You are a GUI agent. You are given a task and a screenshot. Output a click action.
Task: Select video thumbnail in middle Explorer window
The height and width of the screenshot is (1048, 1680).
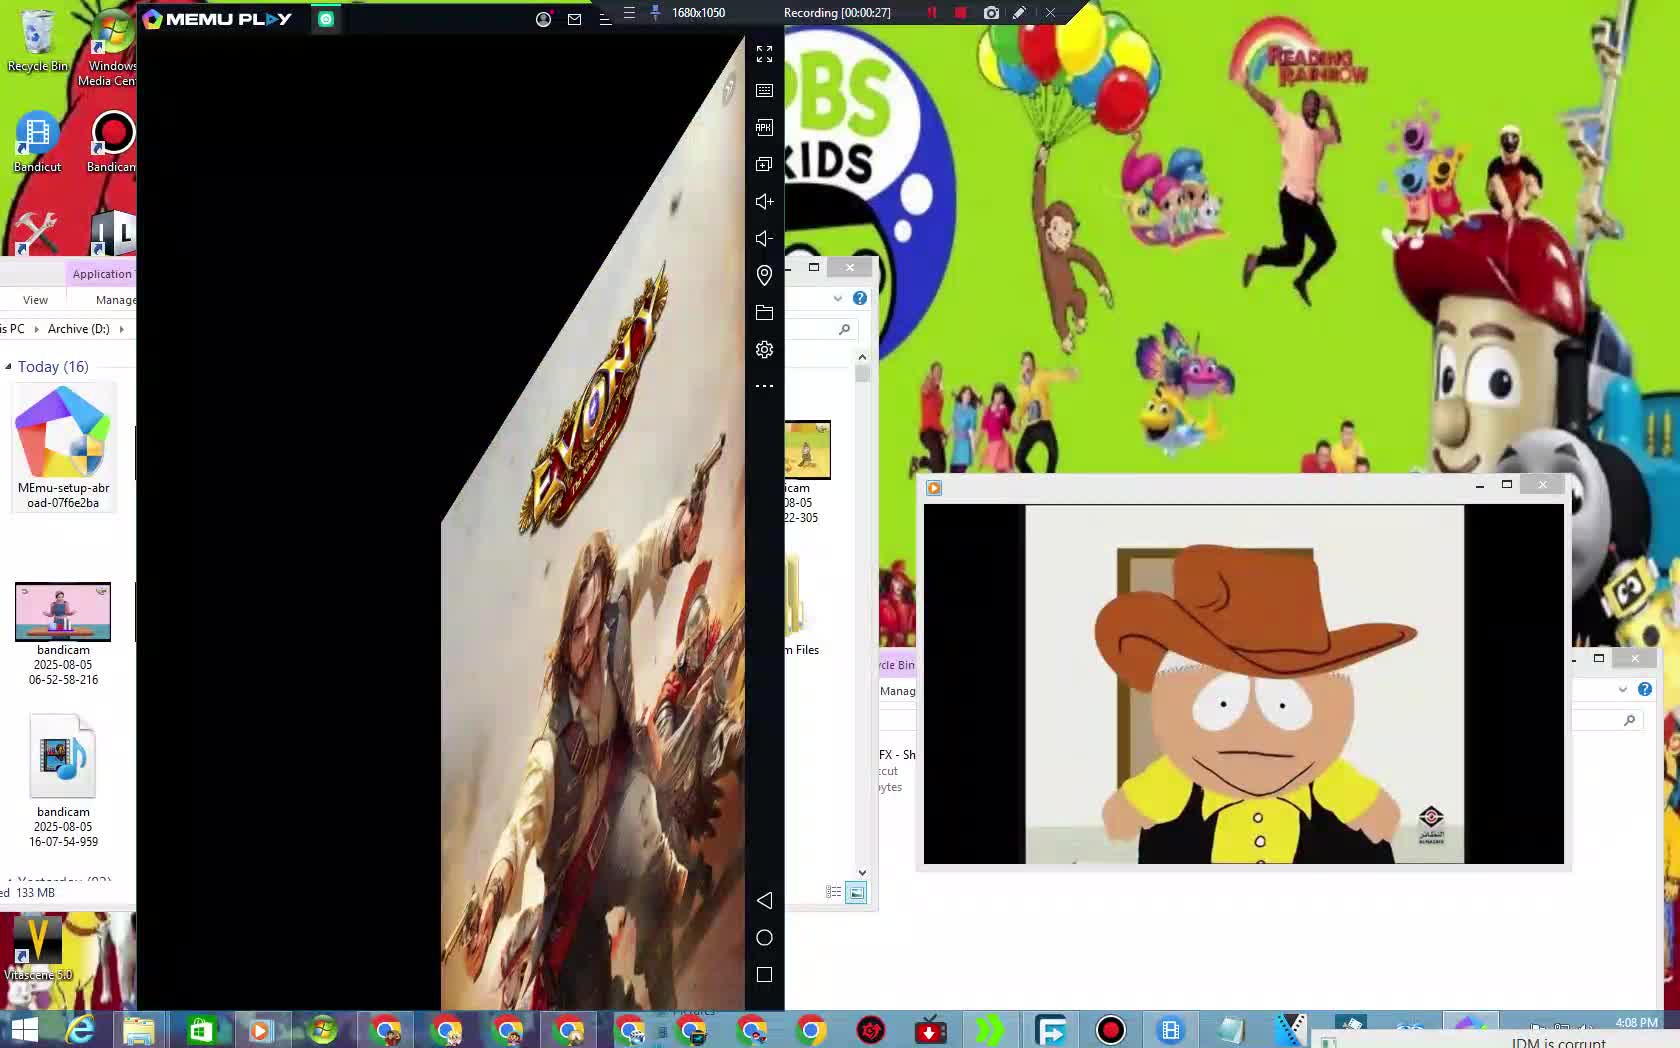point(808,450)
